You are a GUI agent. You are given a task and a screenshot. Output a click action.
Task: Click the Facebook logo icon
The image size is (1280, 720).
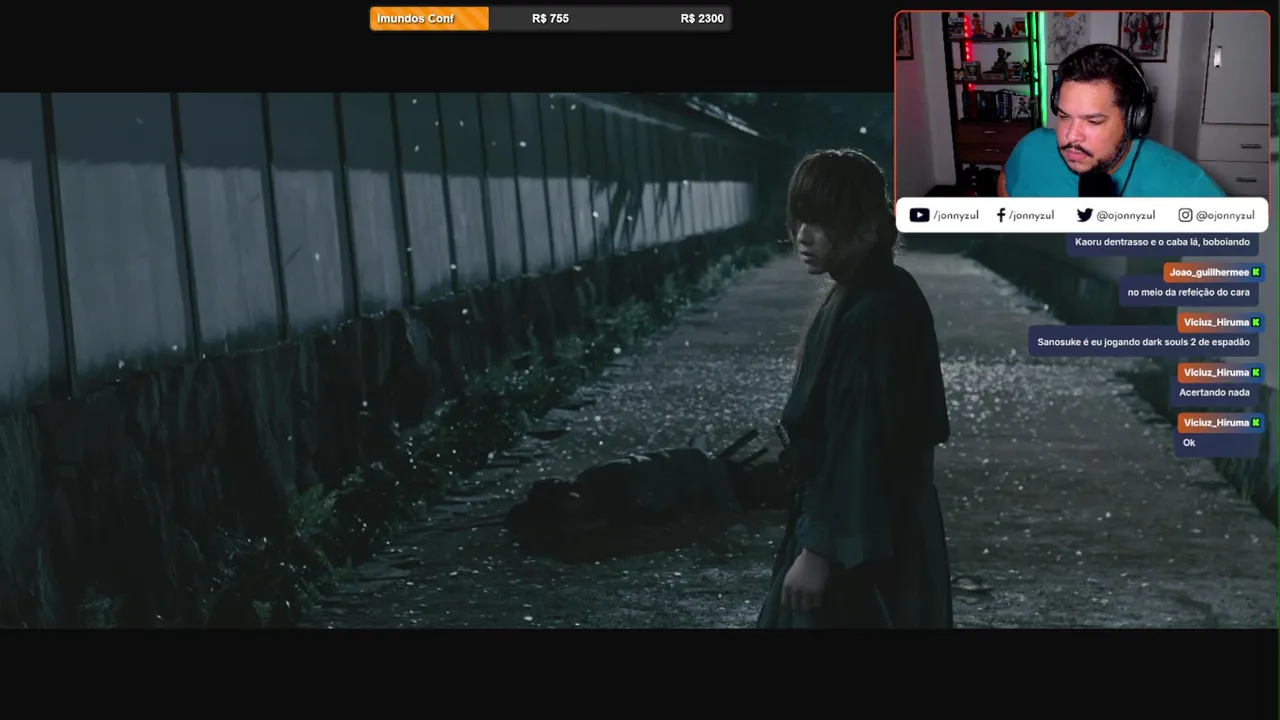point(1001,215)
